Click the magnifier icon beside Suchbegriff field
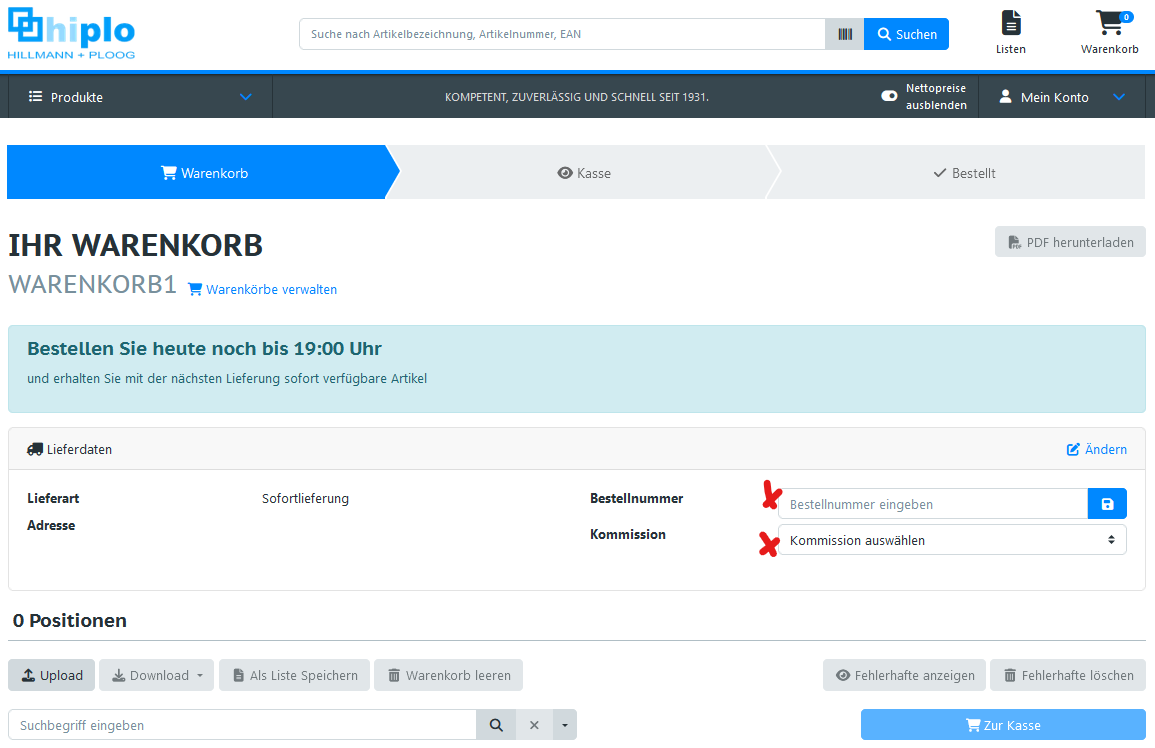This screenshot has height=748, width=1155. coord(495,725)
